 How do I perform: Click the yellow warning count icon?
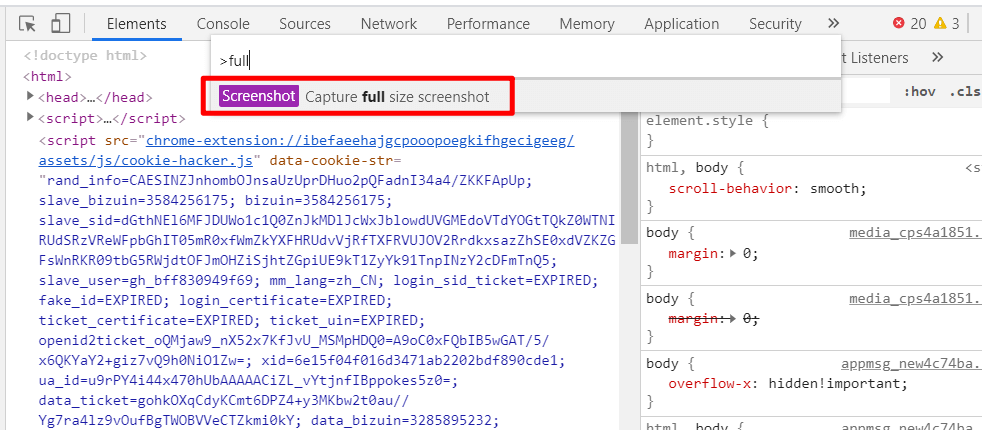point(939,24)
